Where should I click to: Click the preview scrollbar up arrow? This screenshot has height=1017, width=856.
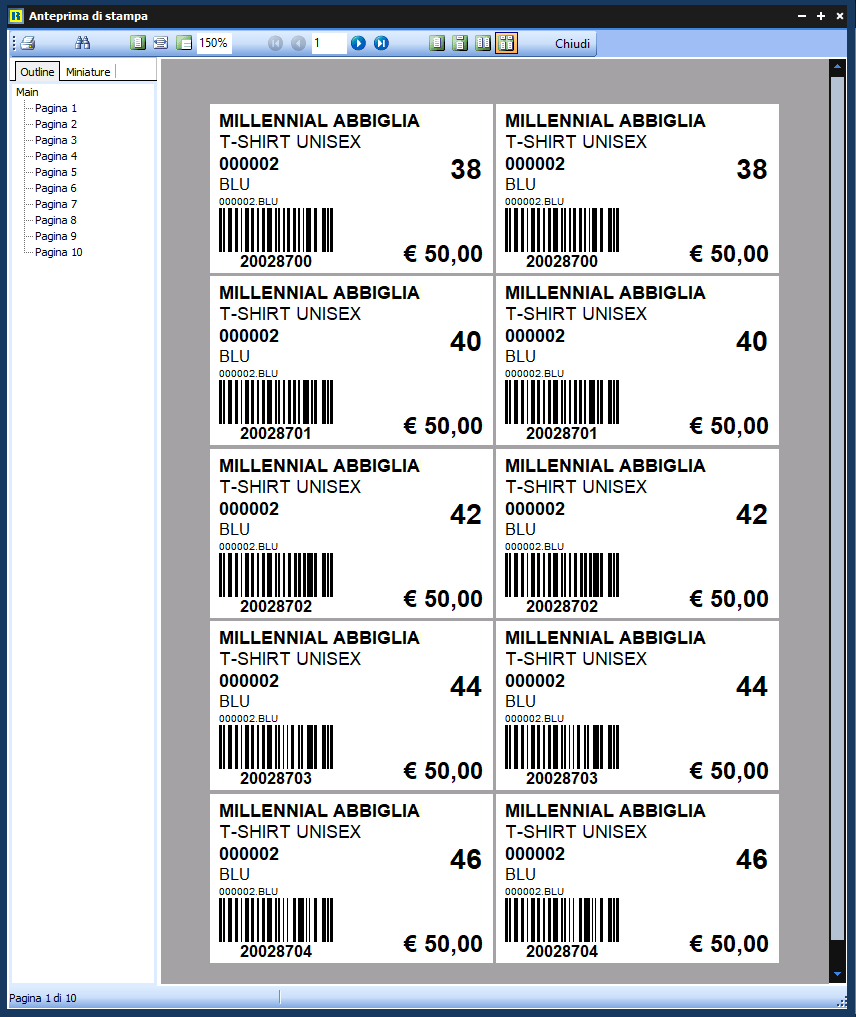tap(837, 67)
